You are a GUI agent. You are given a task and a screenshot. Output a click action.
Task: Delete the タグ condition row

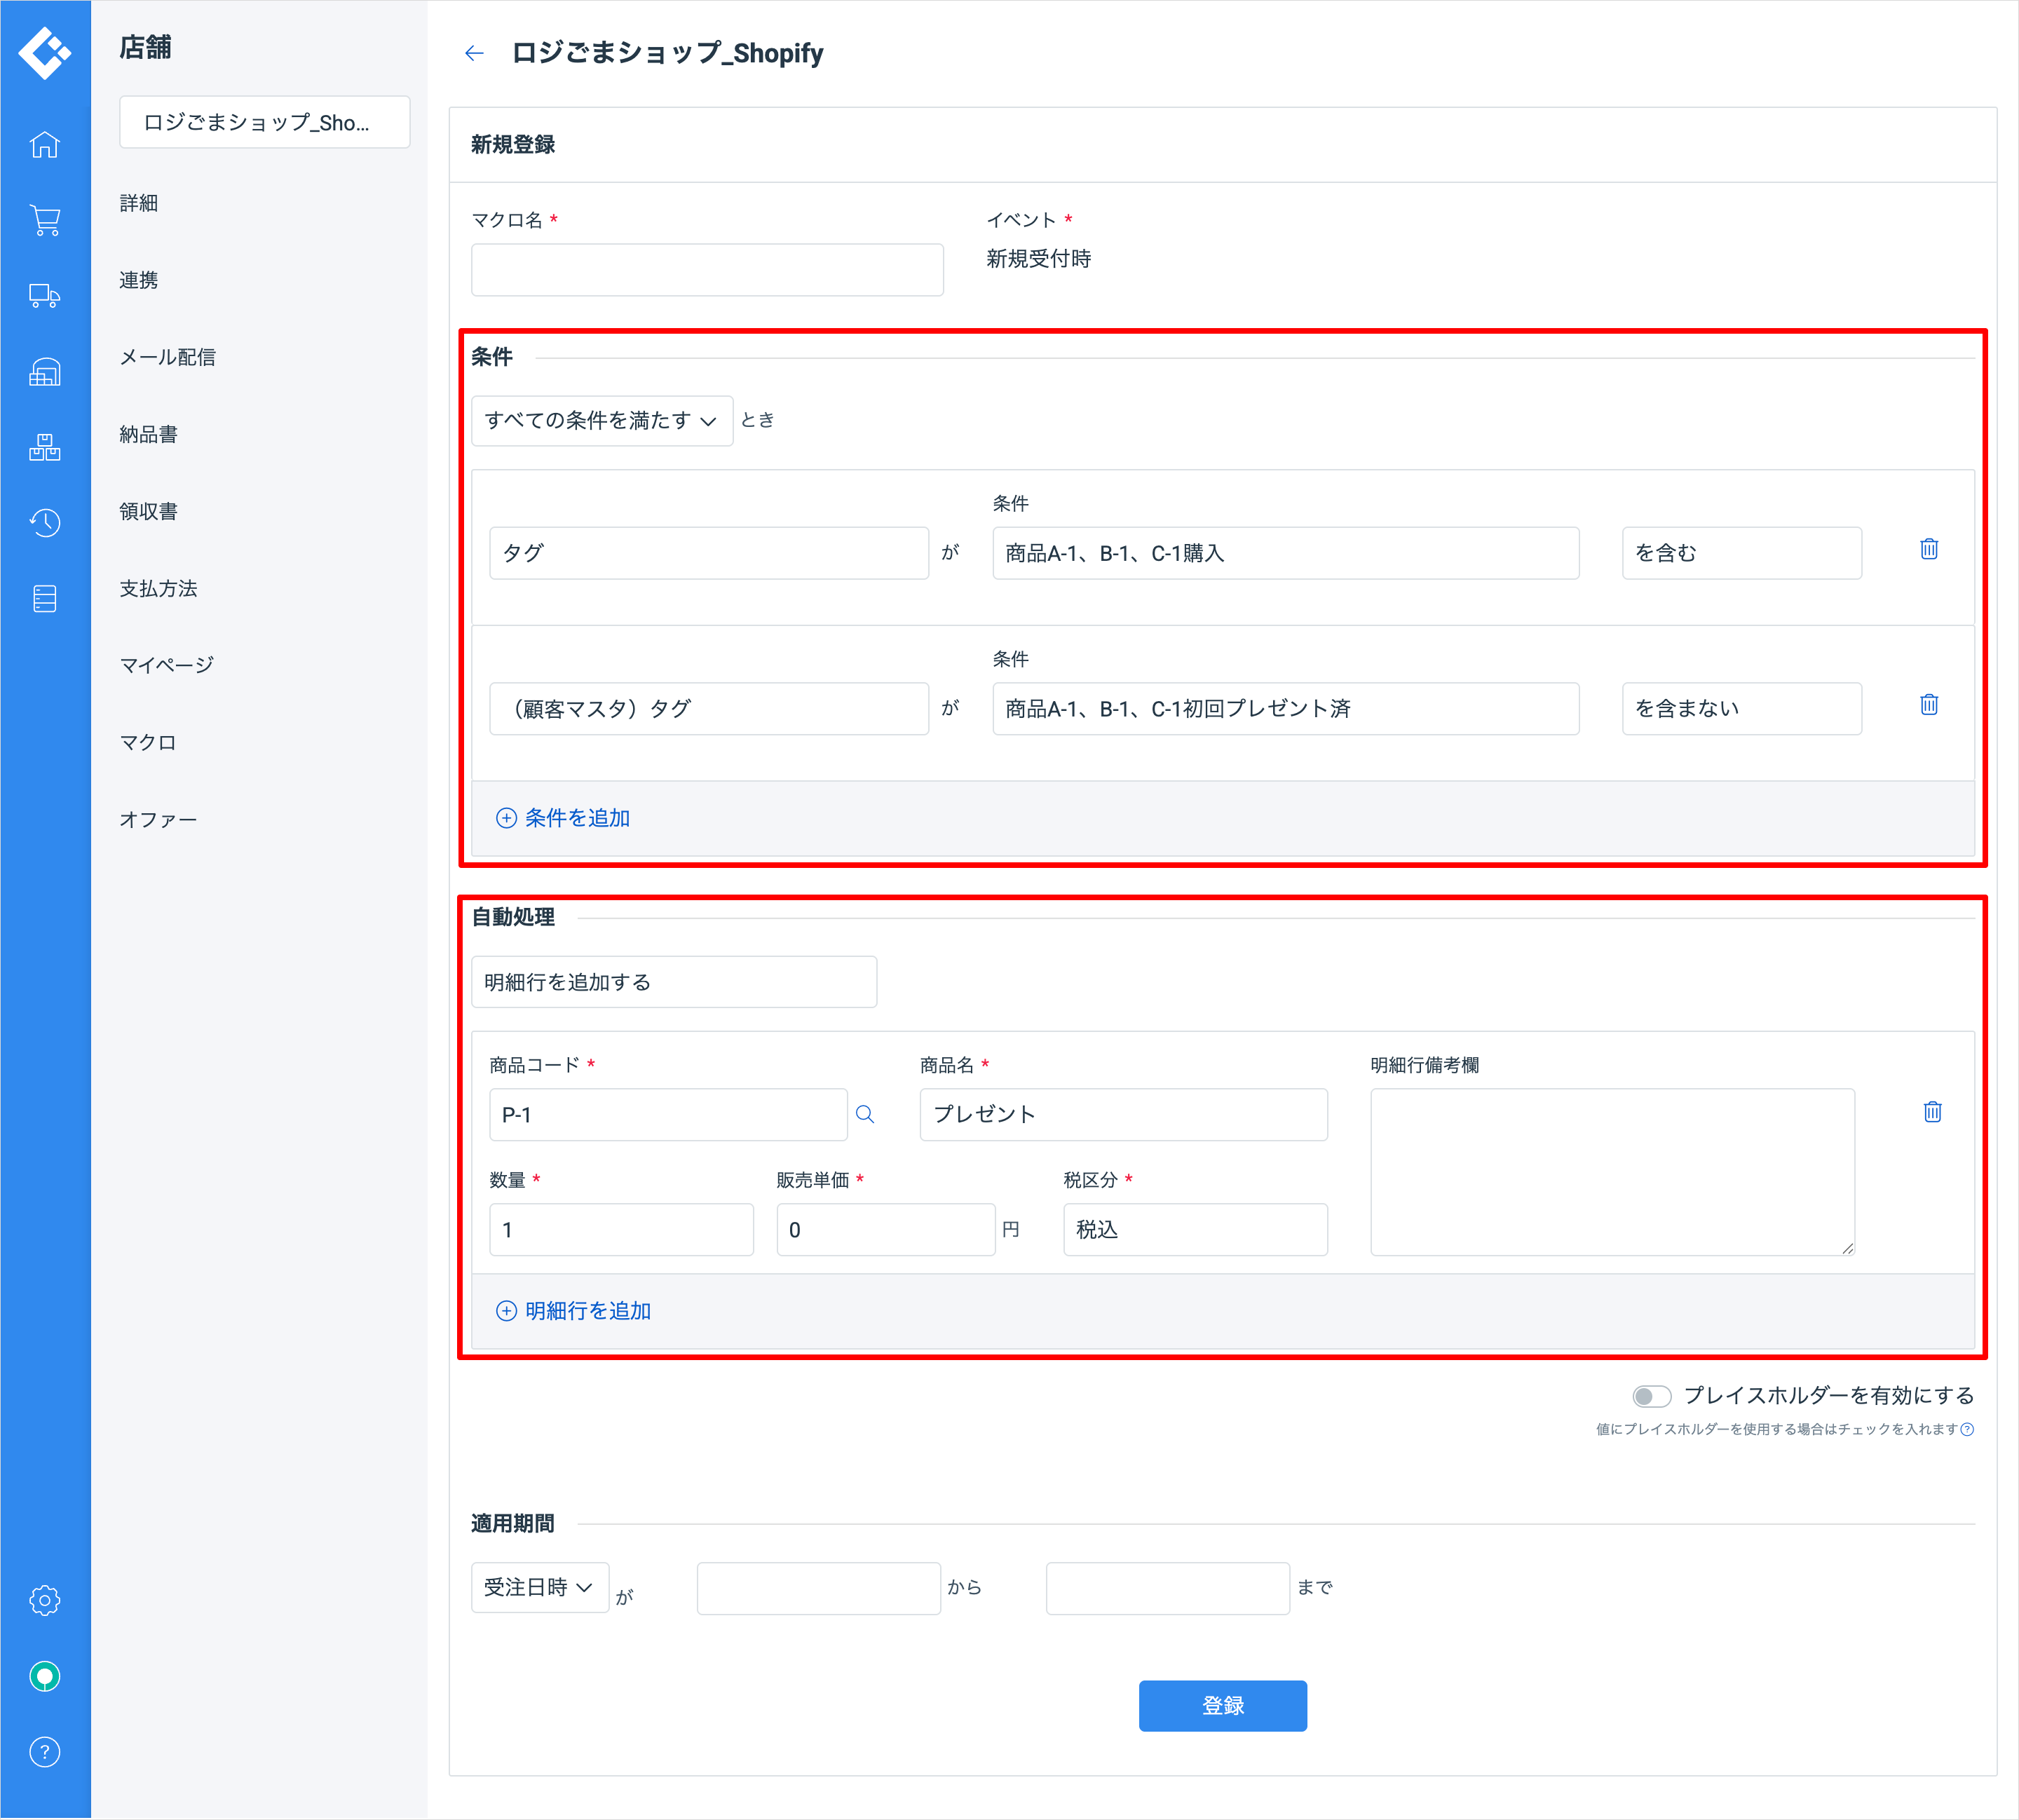[x=1929, y=549]
